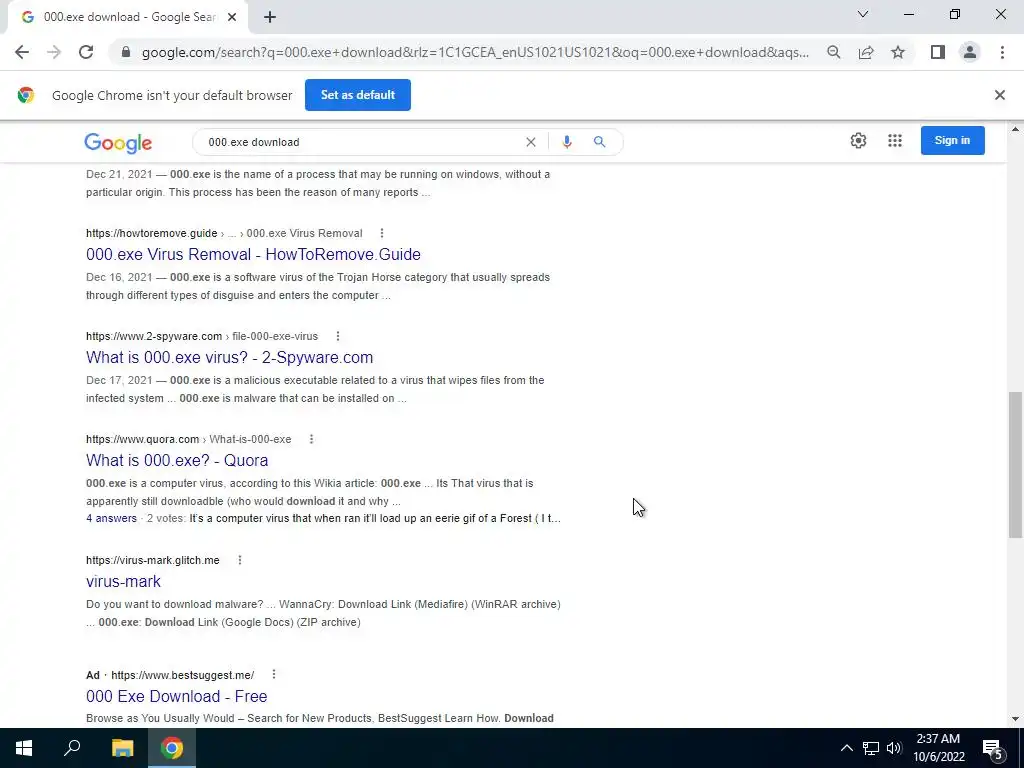The height and width of the screenshot is (768, 1024).
Task: Open the Google apps grid
Action: click(x=895, y=140)
